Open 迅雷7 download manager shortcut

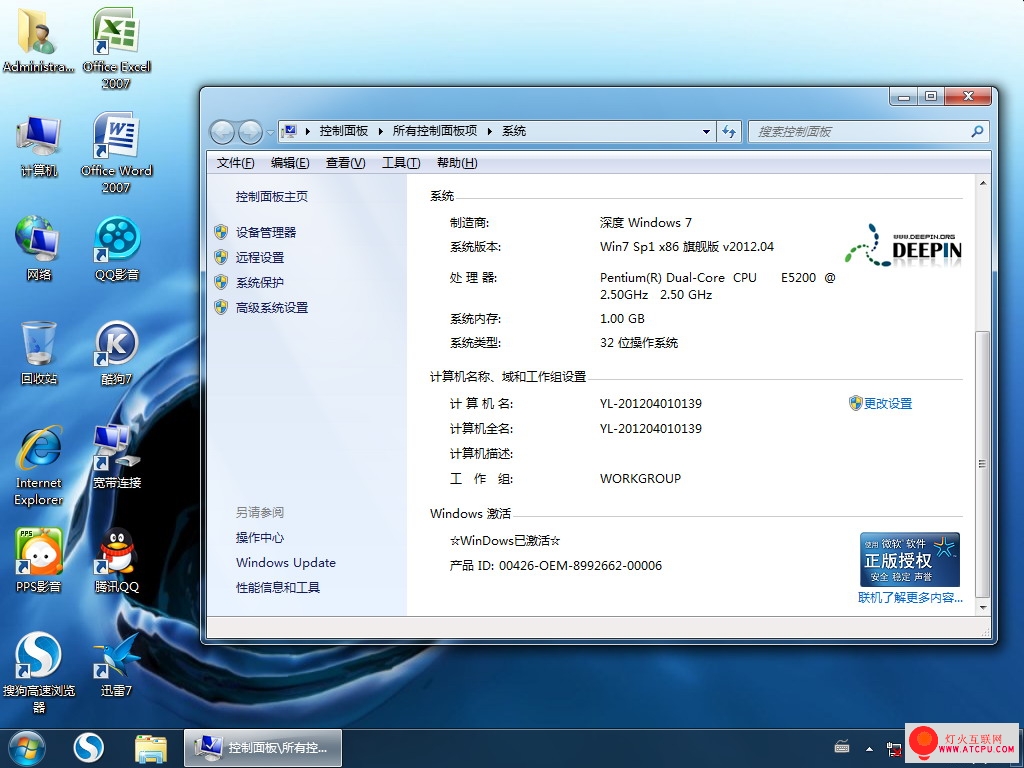[x=117, y=664]
